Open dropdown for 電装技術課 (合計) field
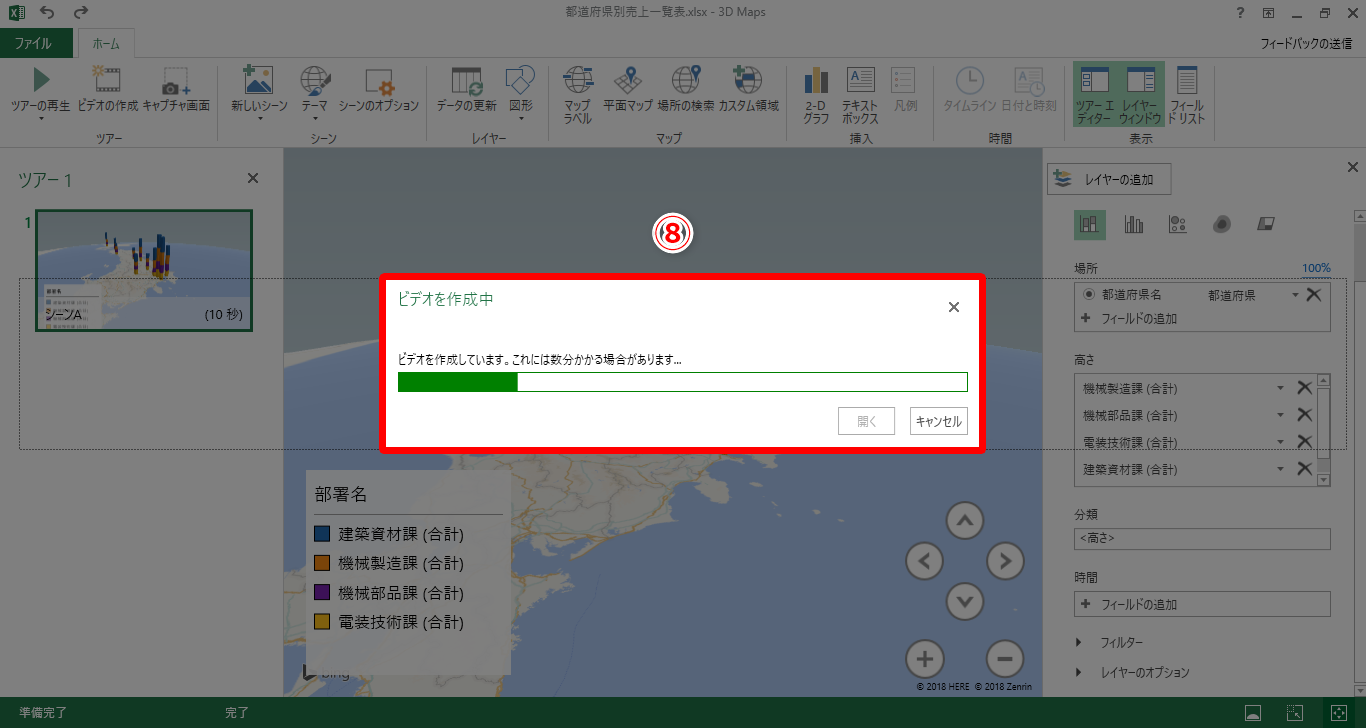The image size is (1366, 728). [x=1280, y=442]
